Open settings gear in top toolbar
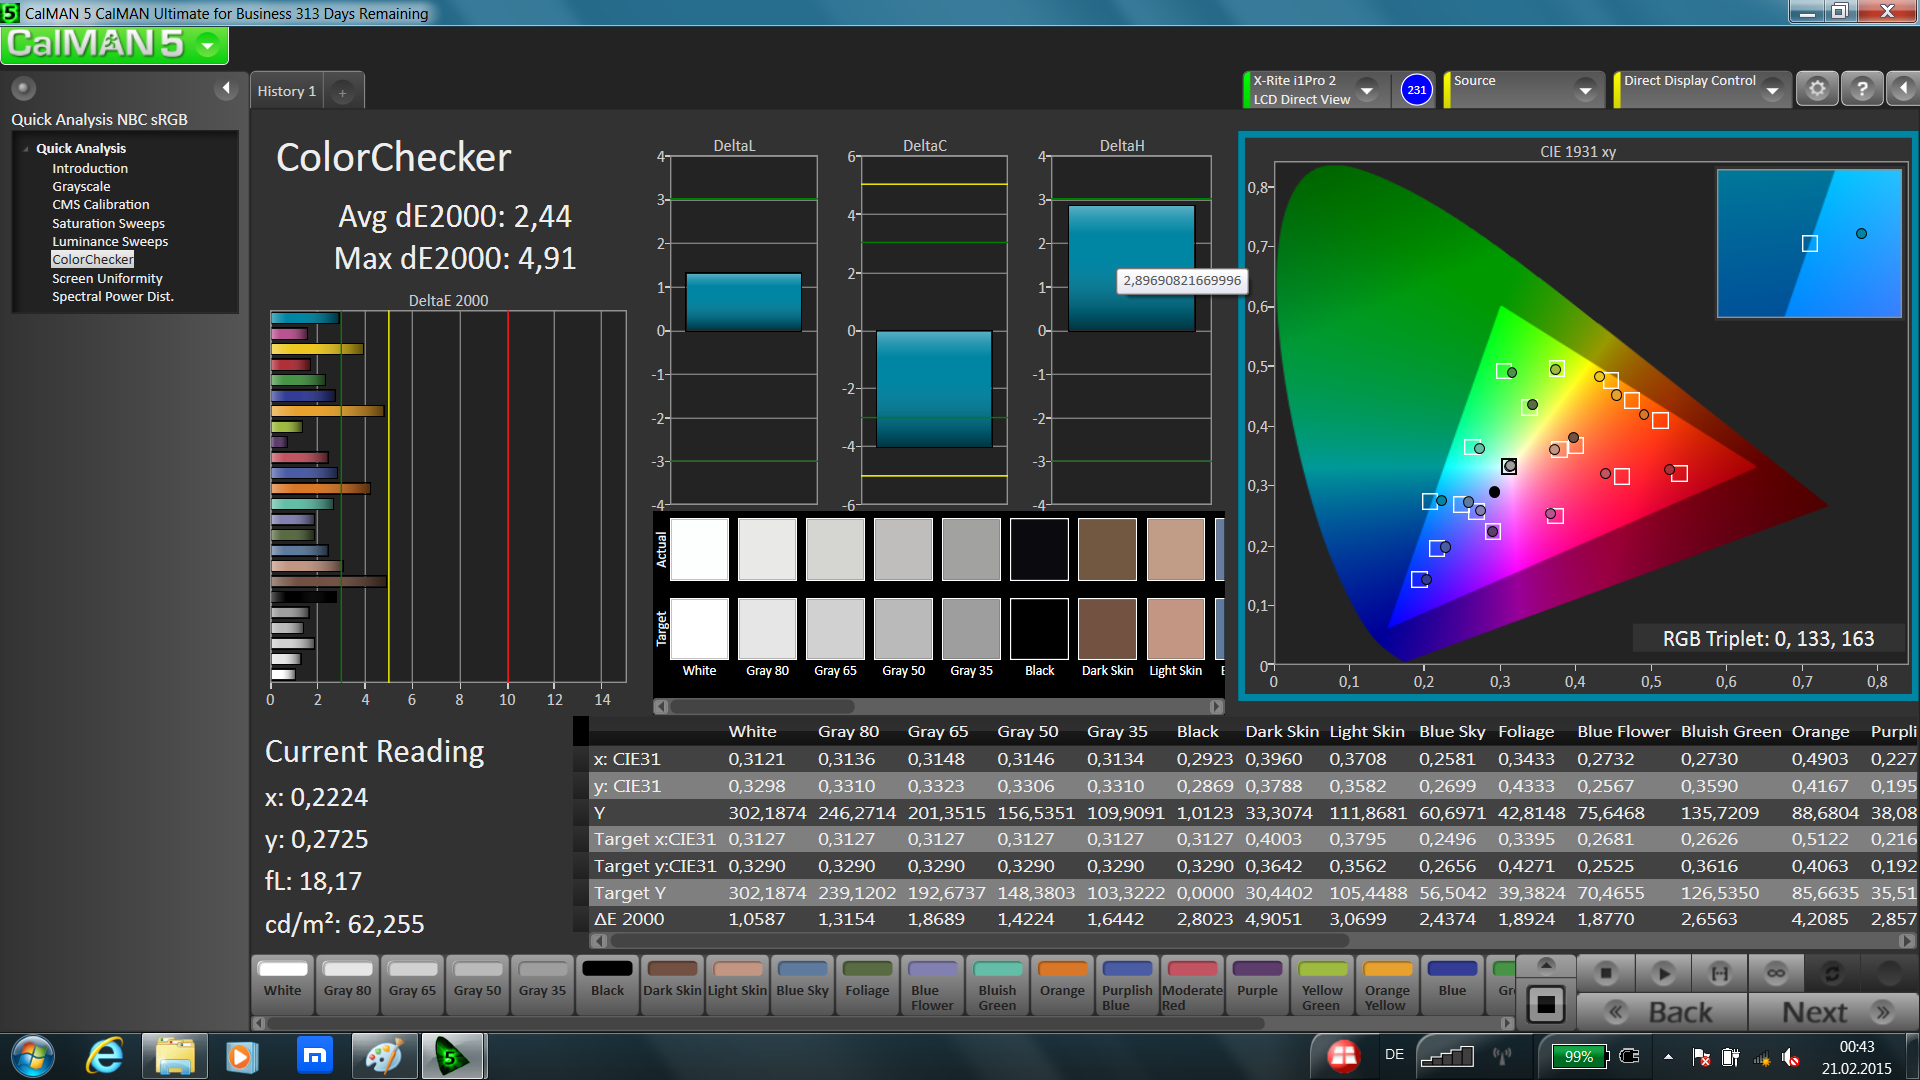The width and height of the screenshot is (1920, 1080). 1817,89
